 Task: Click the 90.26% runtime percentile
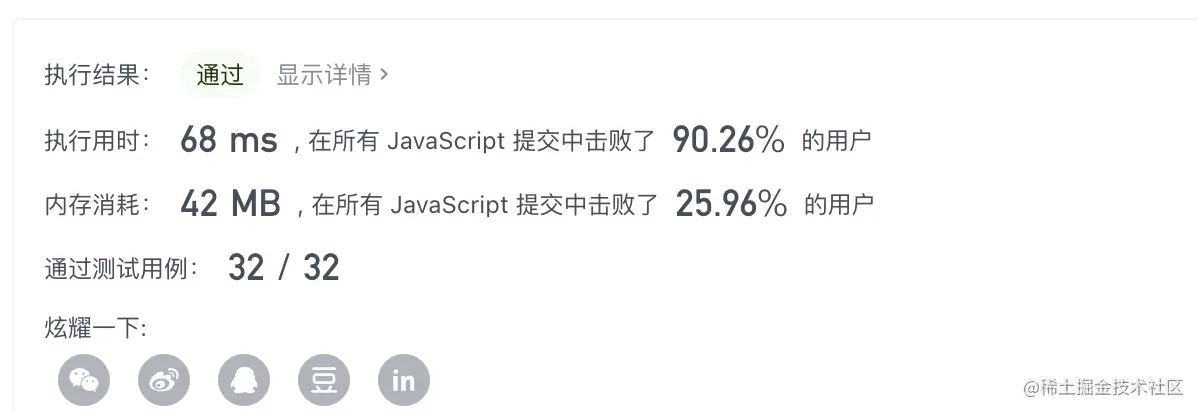coord(729,140)
